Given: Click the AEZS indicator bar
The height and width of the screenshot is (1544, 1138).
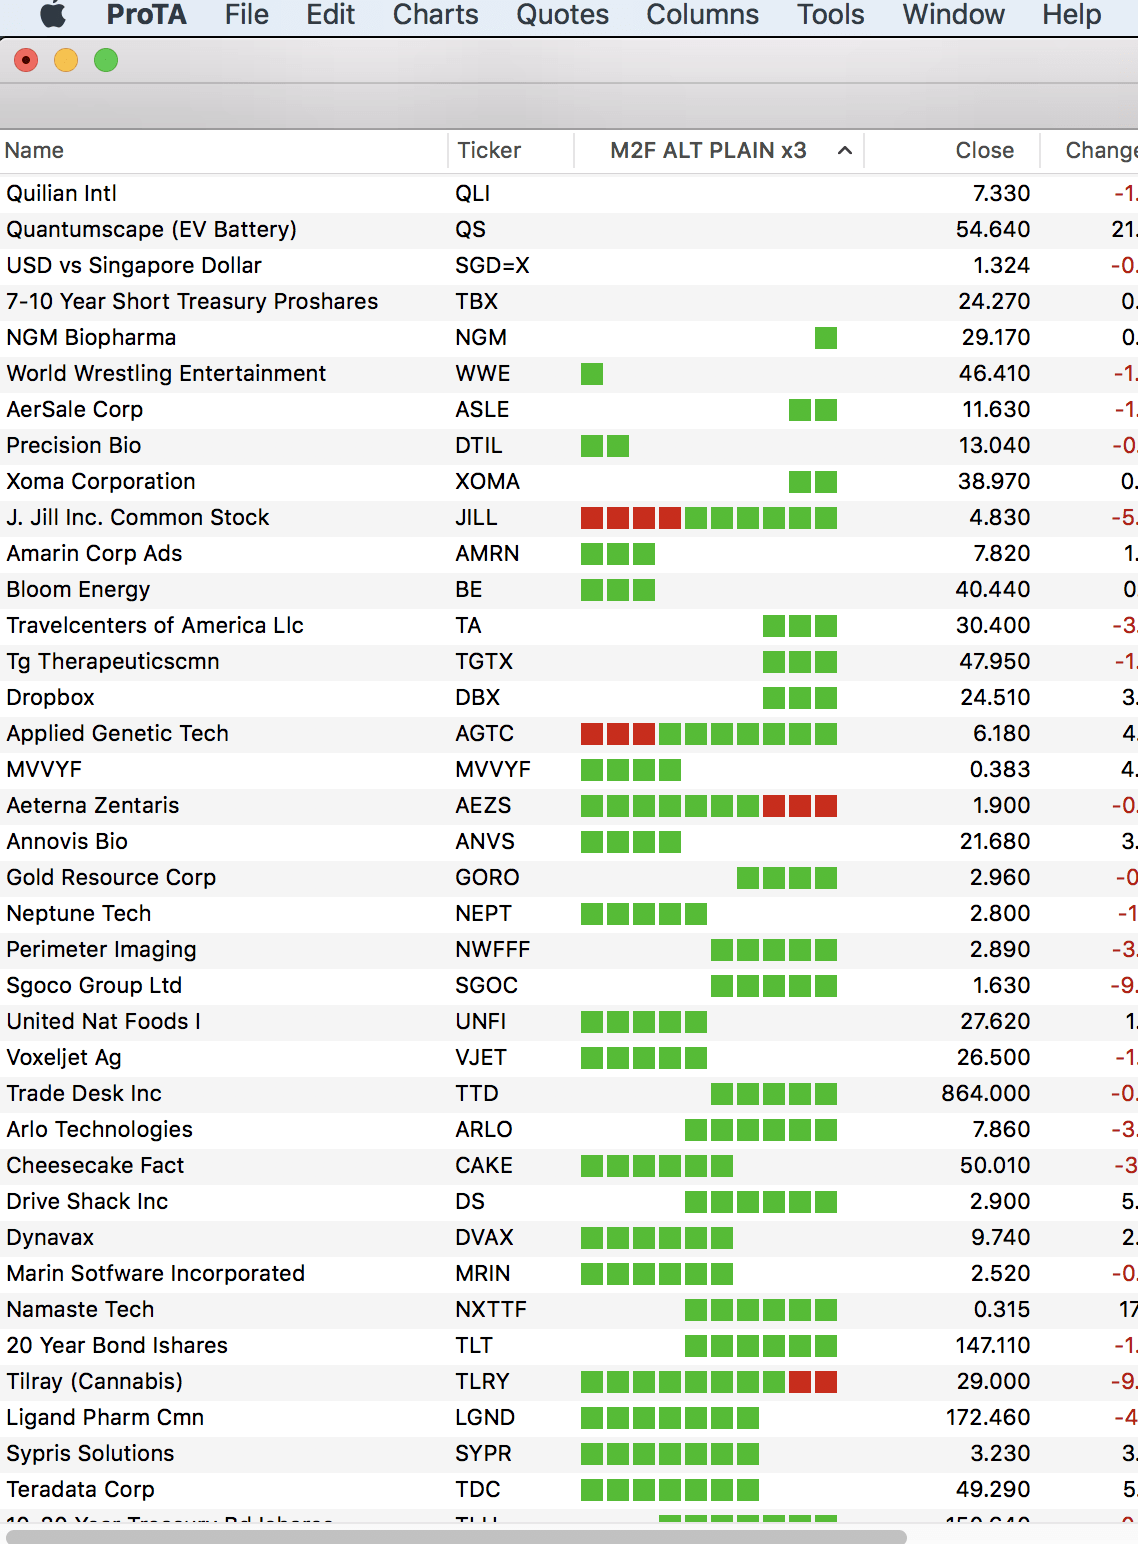Looking at the screenshot, I should [x=709, y=806].
